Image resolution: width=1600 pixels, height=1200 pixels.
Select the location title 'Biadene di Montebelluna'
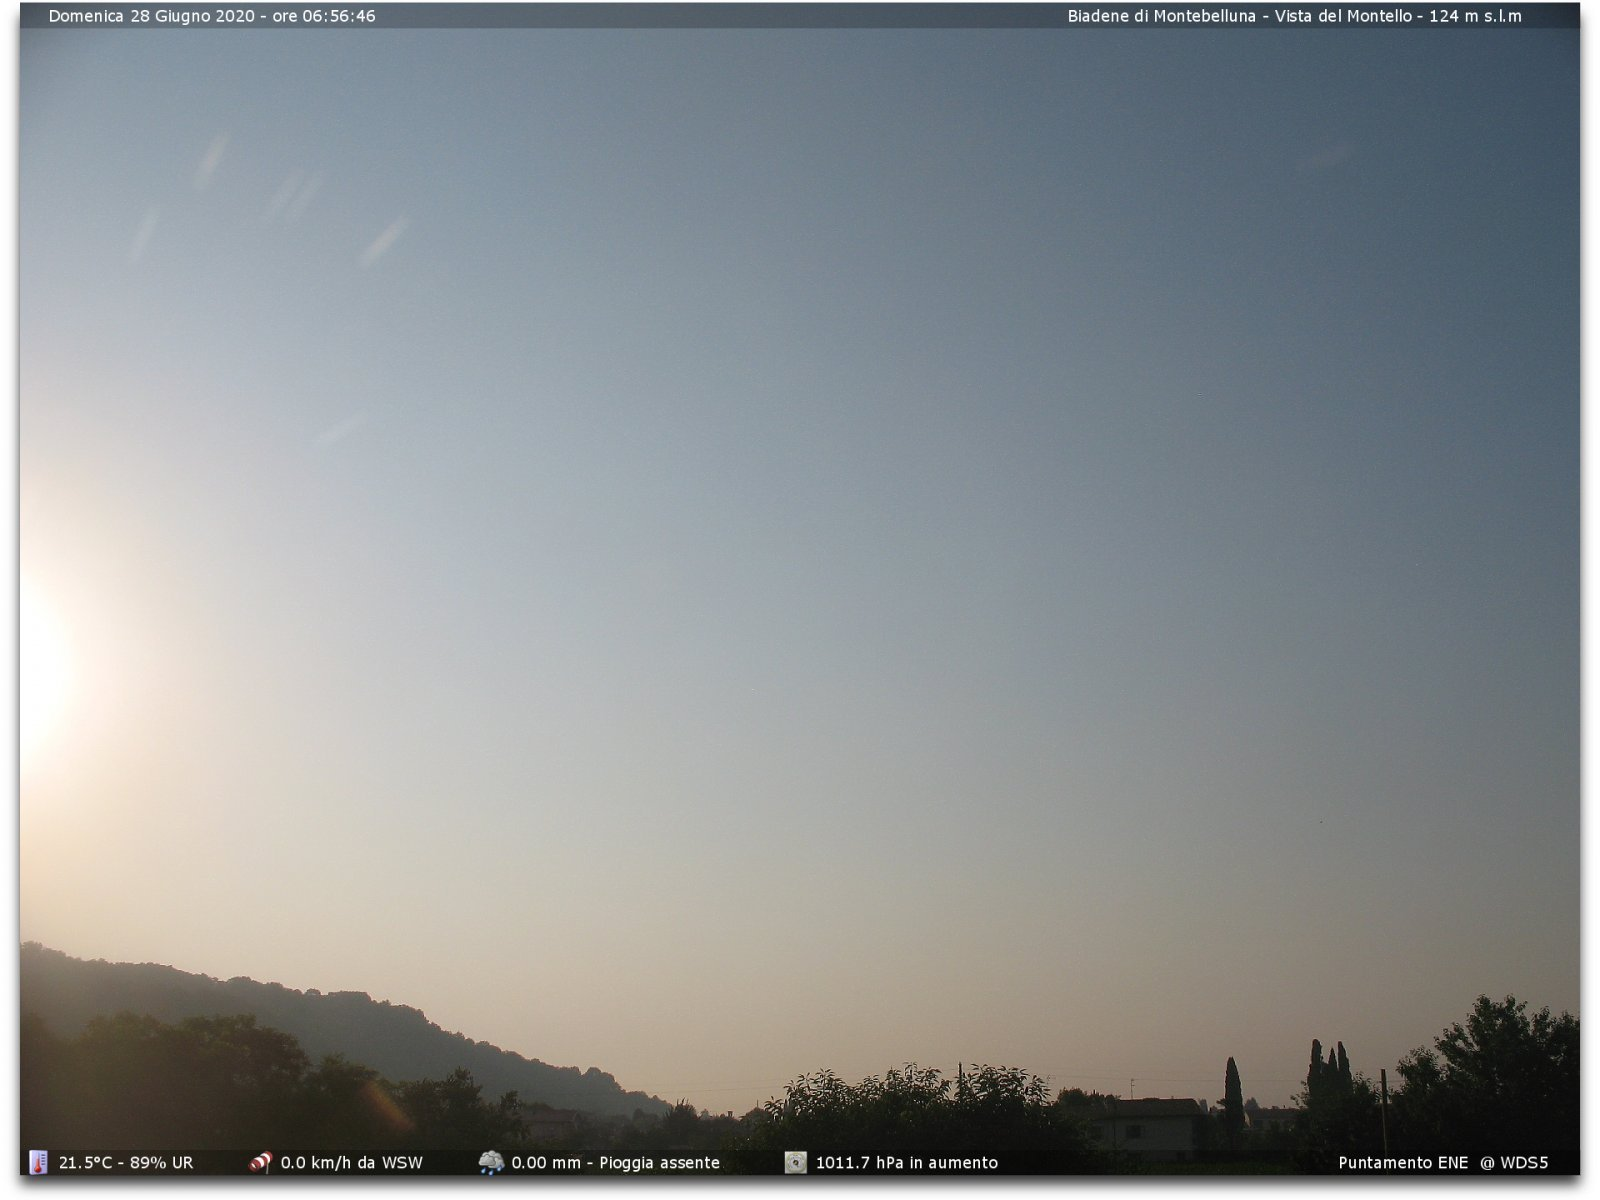pyautogui.click(x=1162, y=16)
